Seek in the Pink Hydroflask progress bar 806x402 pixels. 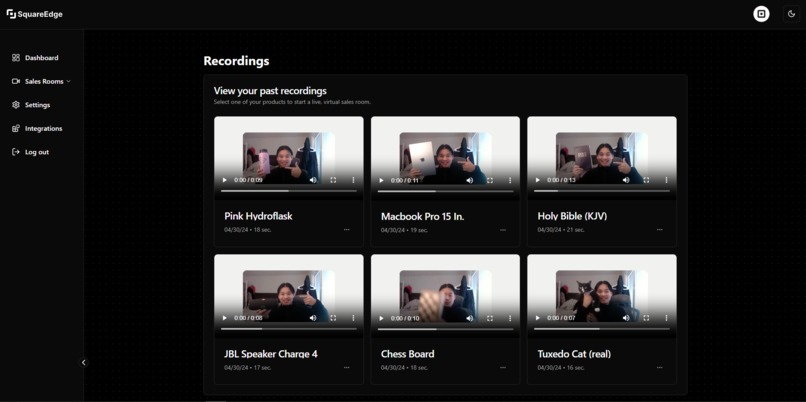tap(289, 191)
